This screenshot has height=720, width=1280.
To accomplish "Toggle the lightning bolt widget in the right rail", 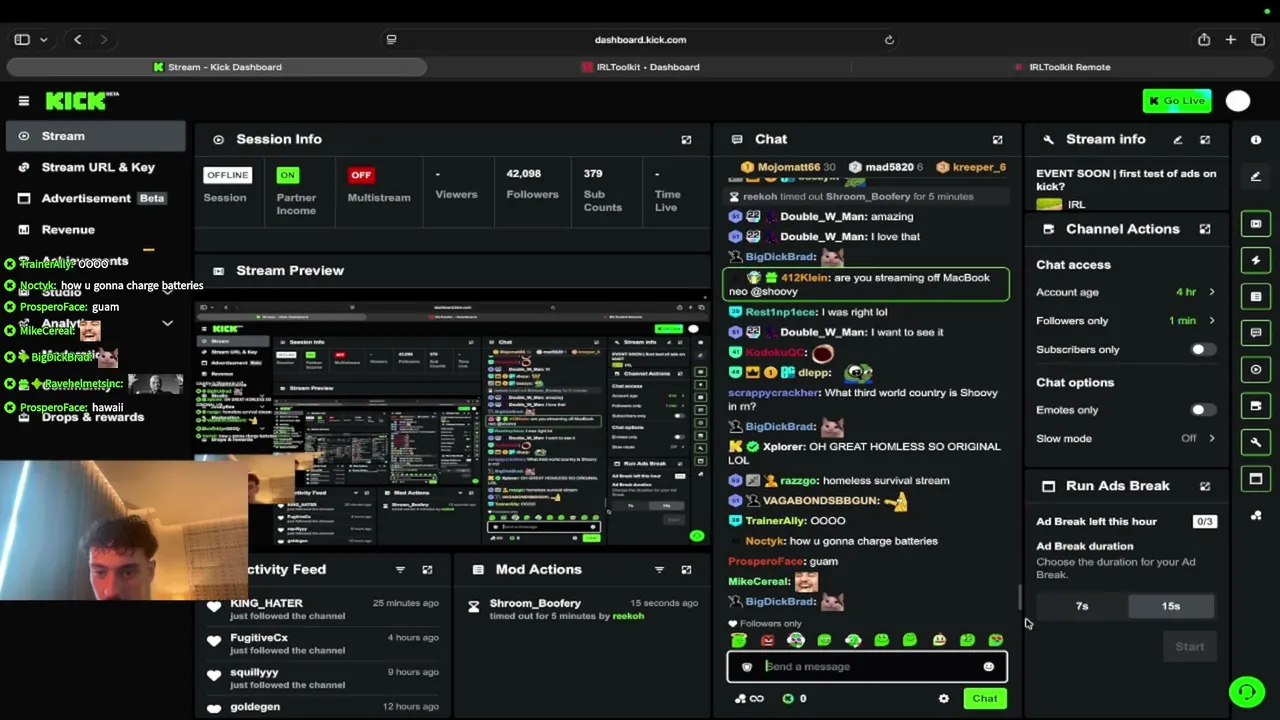I will point(1256,260).
